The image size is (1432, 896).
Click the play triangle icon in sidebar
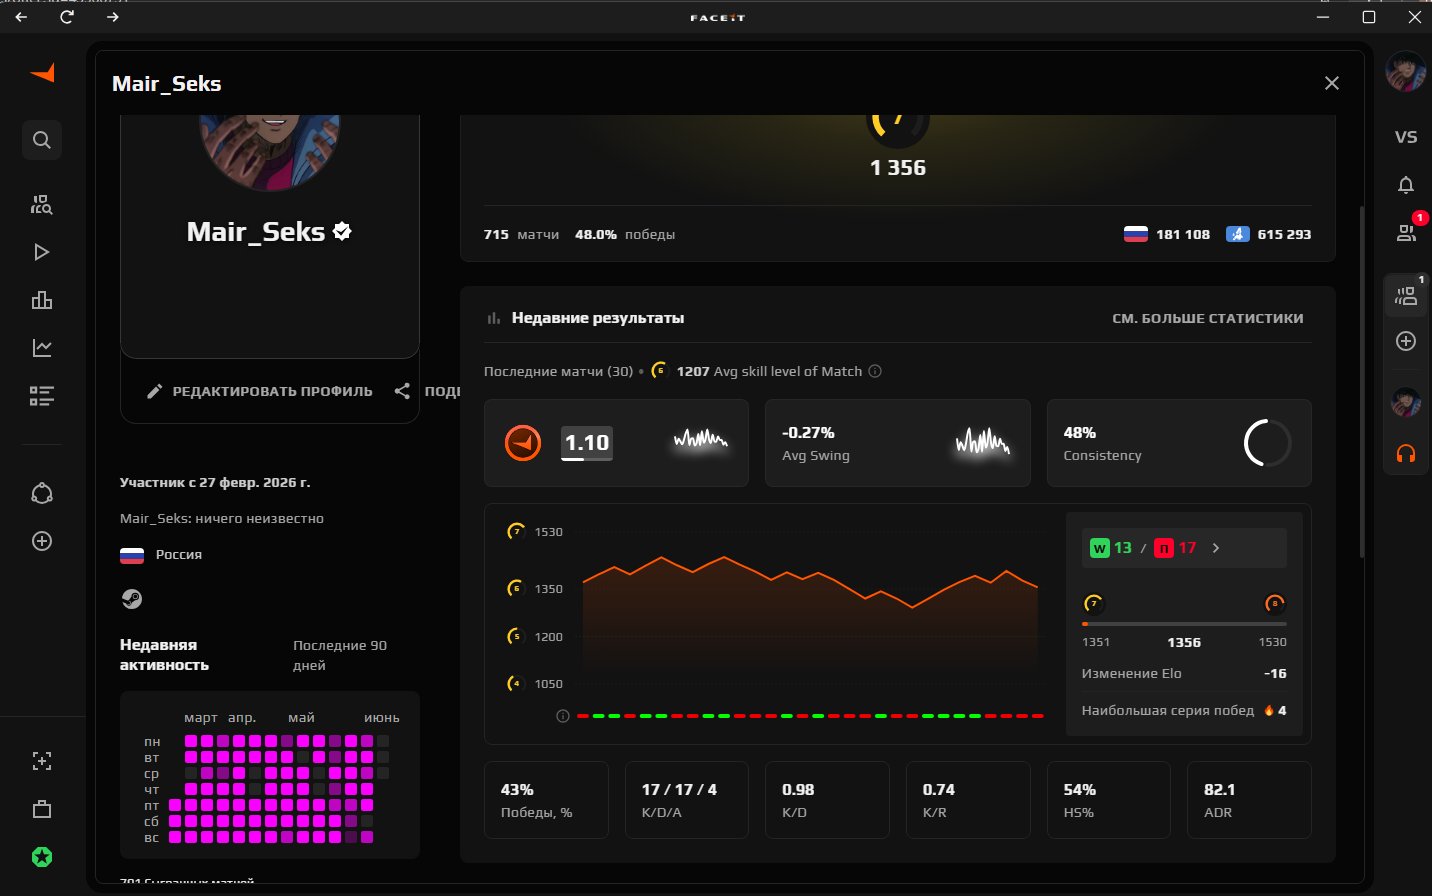point(42,252)
